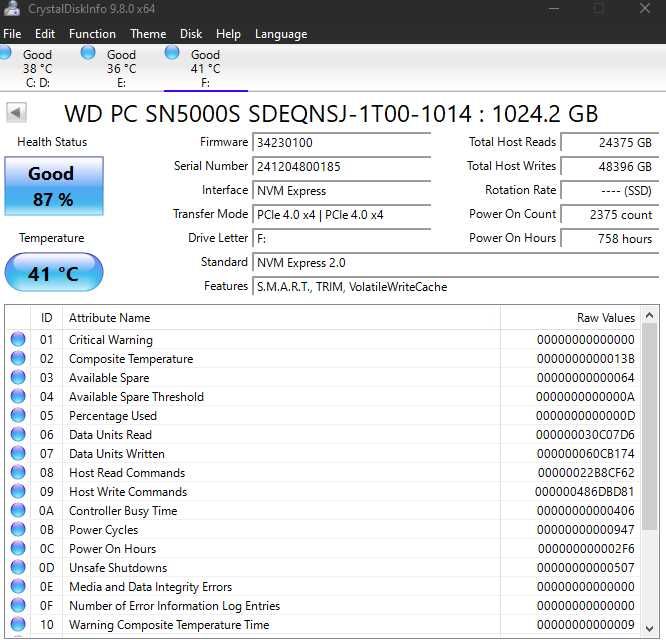Click status icon for Composite Temperature row
This screenshot has width=666, height=640.
[18, 358]
